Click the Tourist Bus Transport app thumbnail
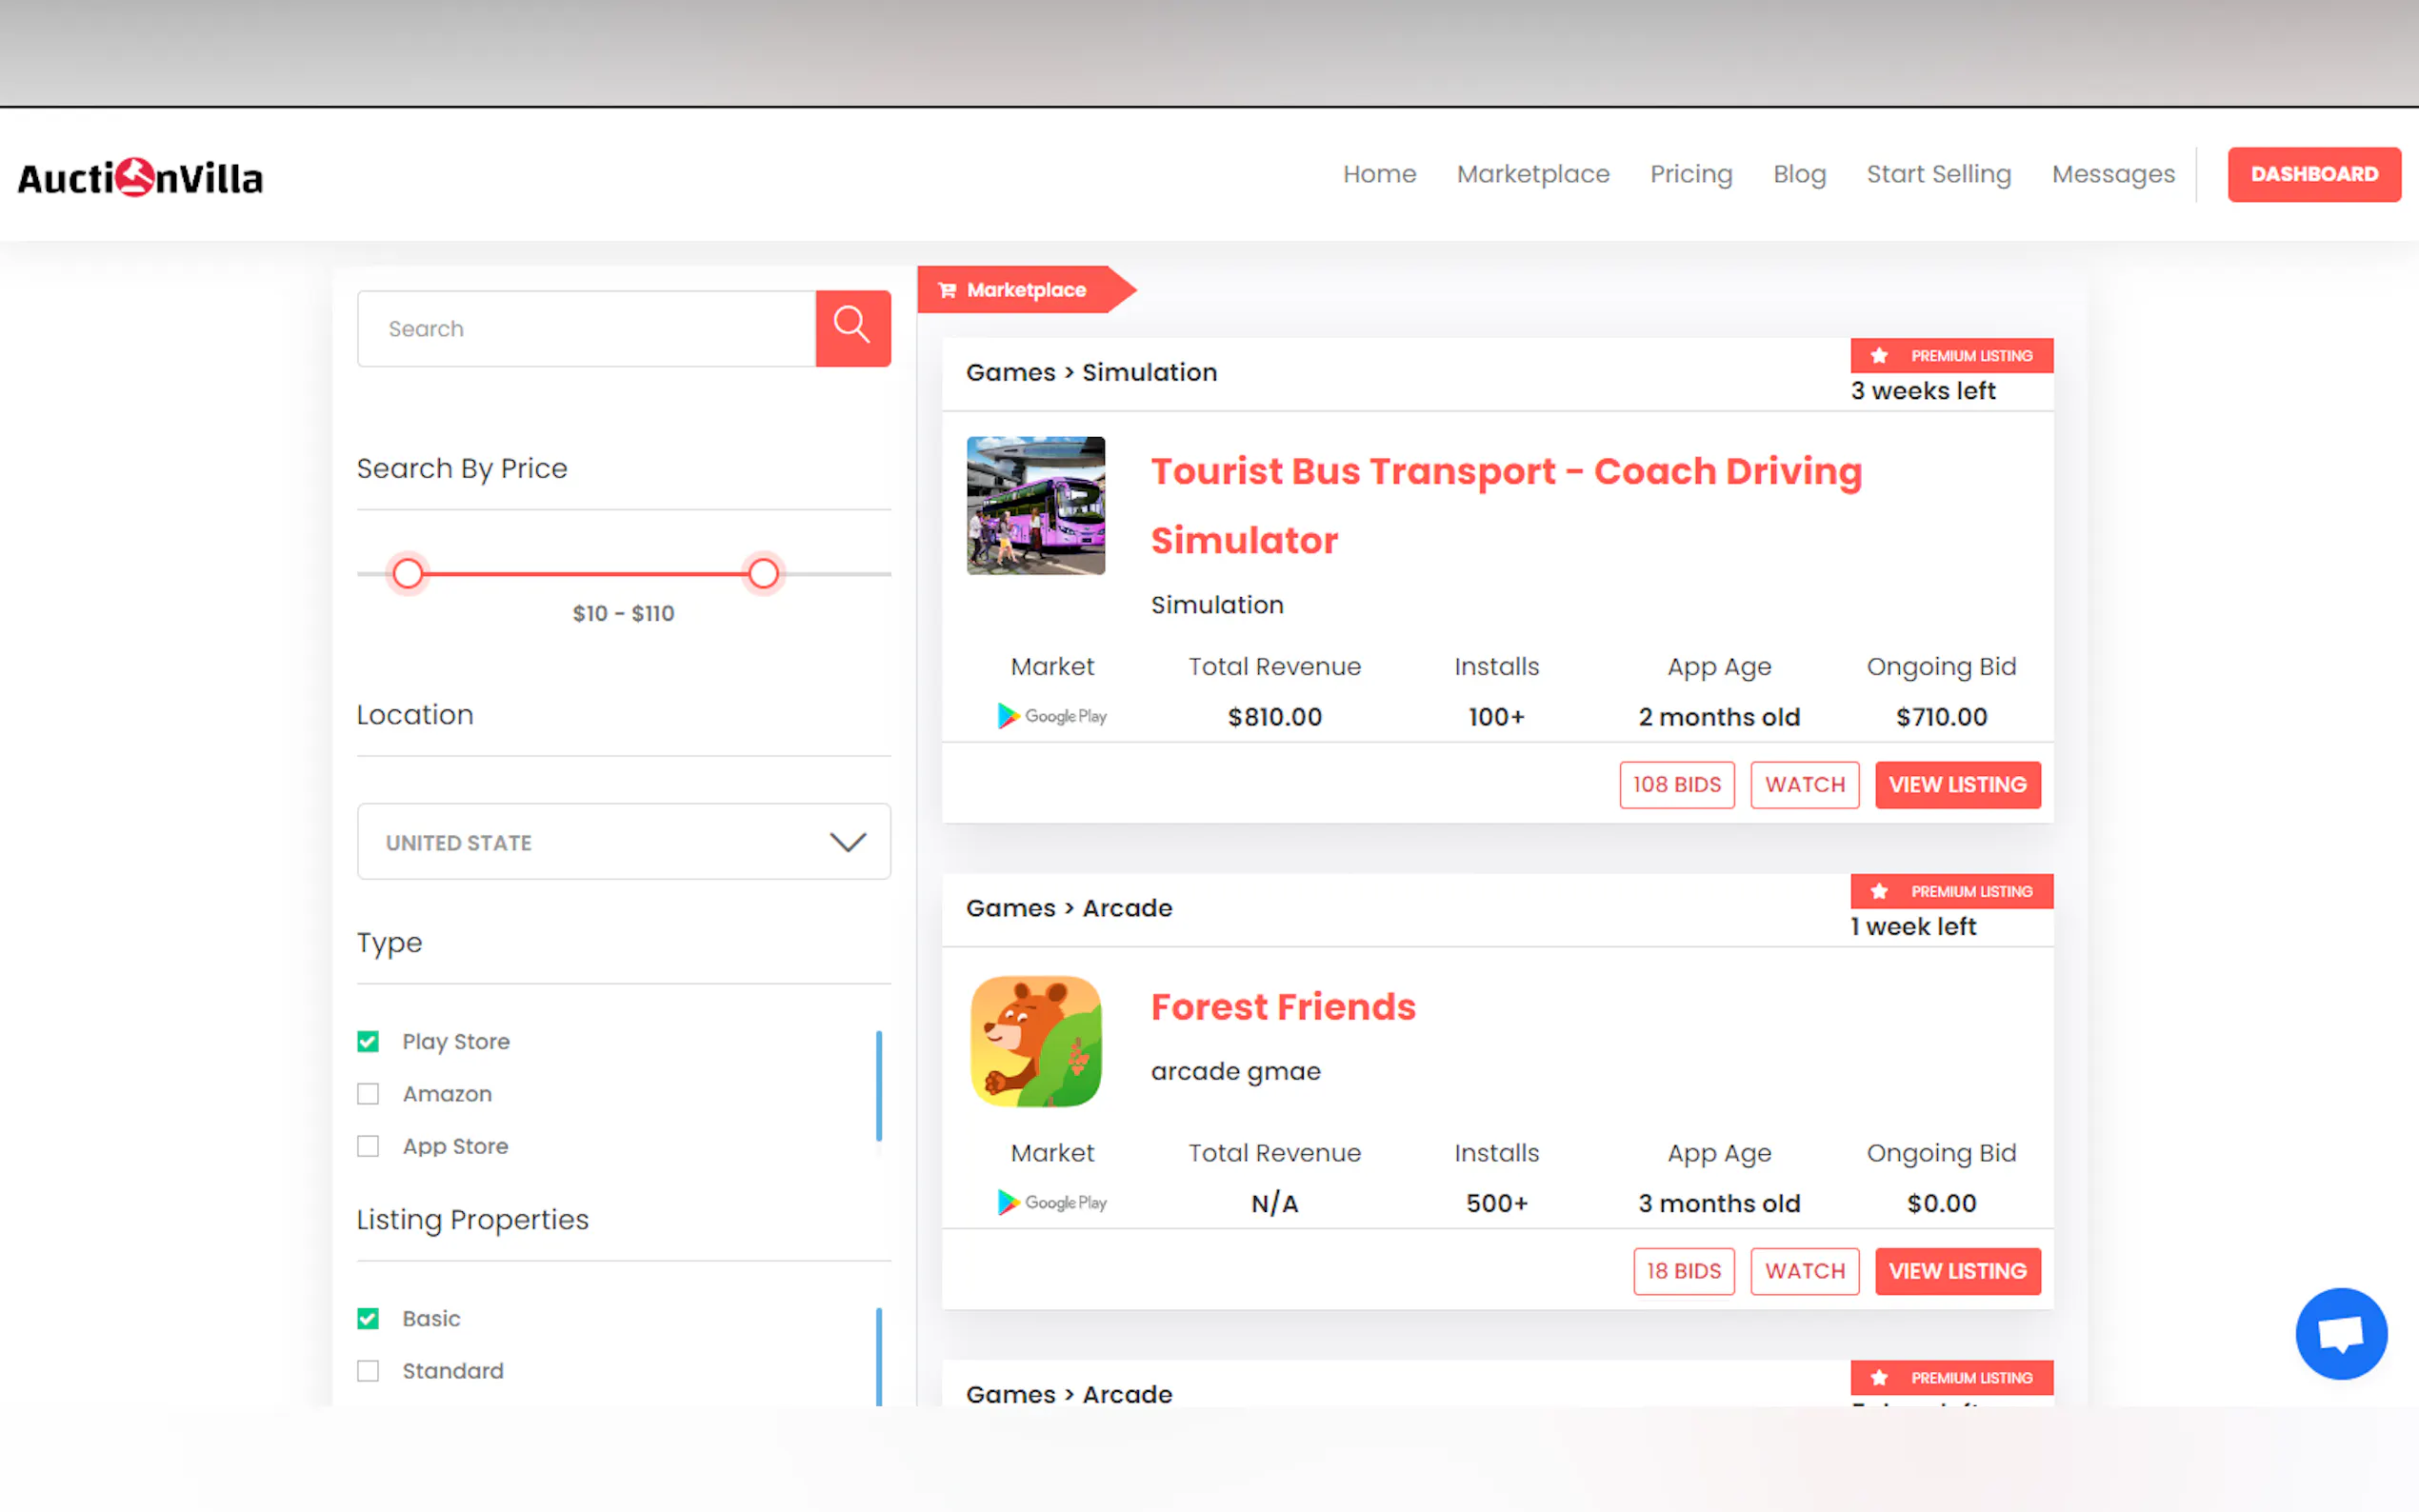 point(1035,505)
